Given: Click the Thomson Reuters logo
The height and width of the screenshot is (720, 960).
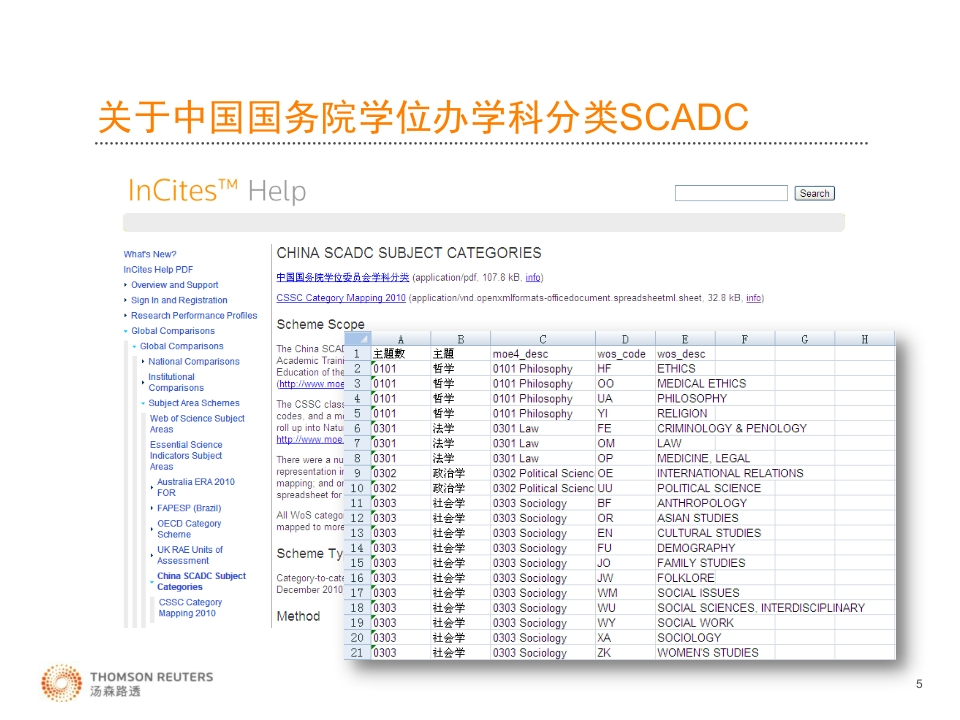Looking at the screenshot, I should tap(127, 683).
